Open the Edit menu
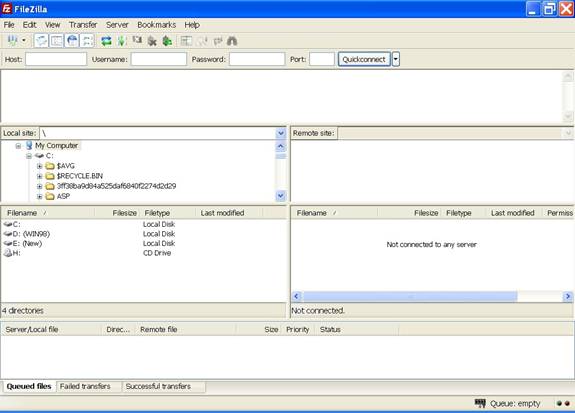575x413 pixels. (29, 25)
